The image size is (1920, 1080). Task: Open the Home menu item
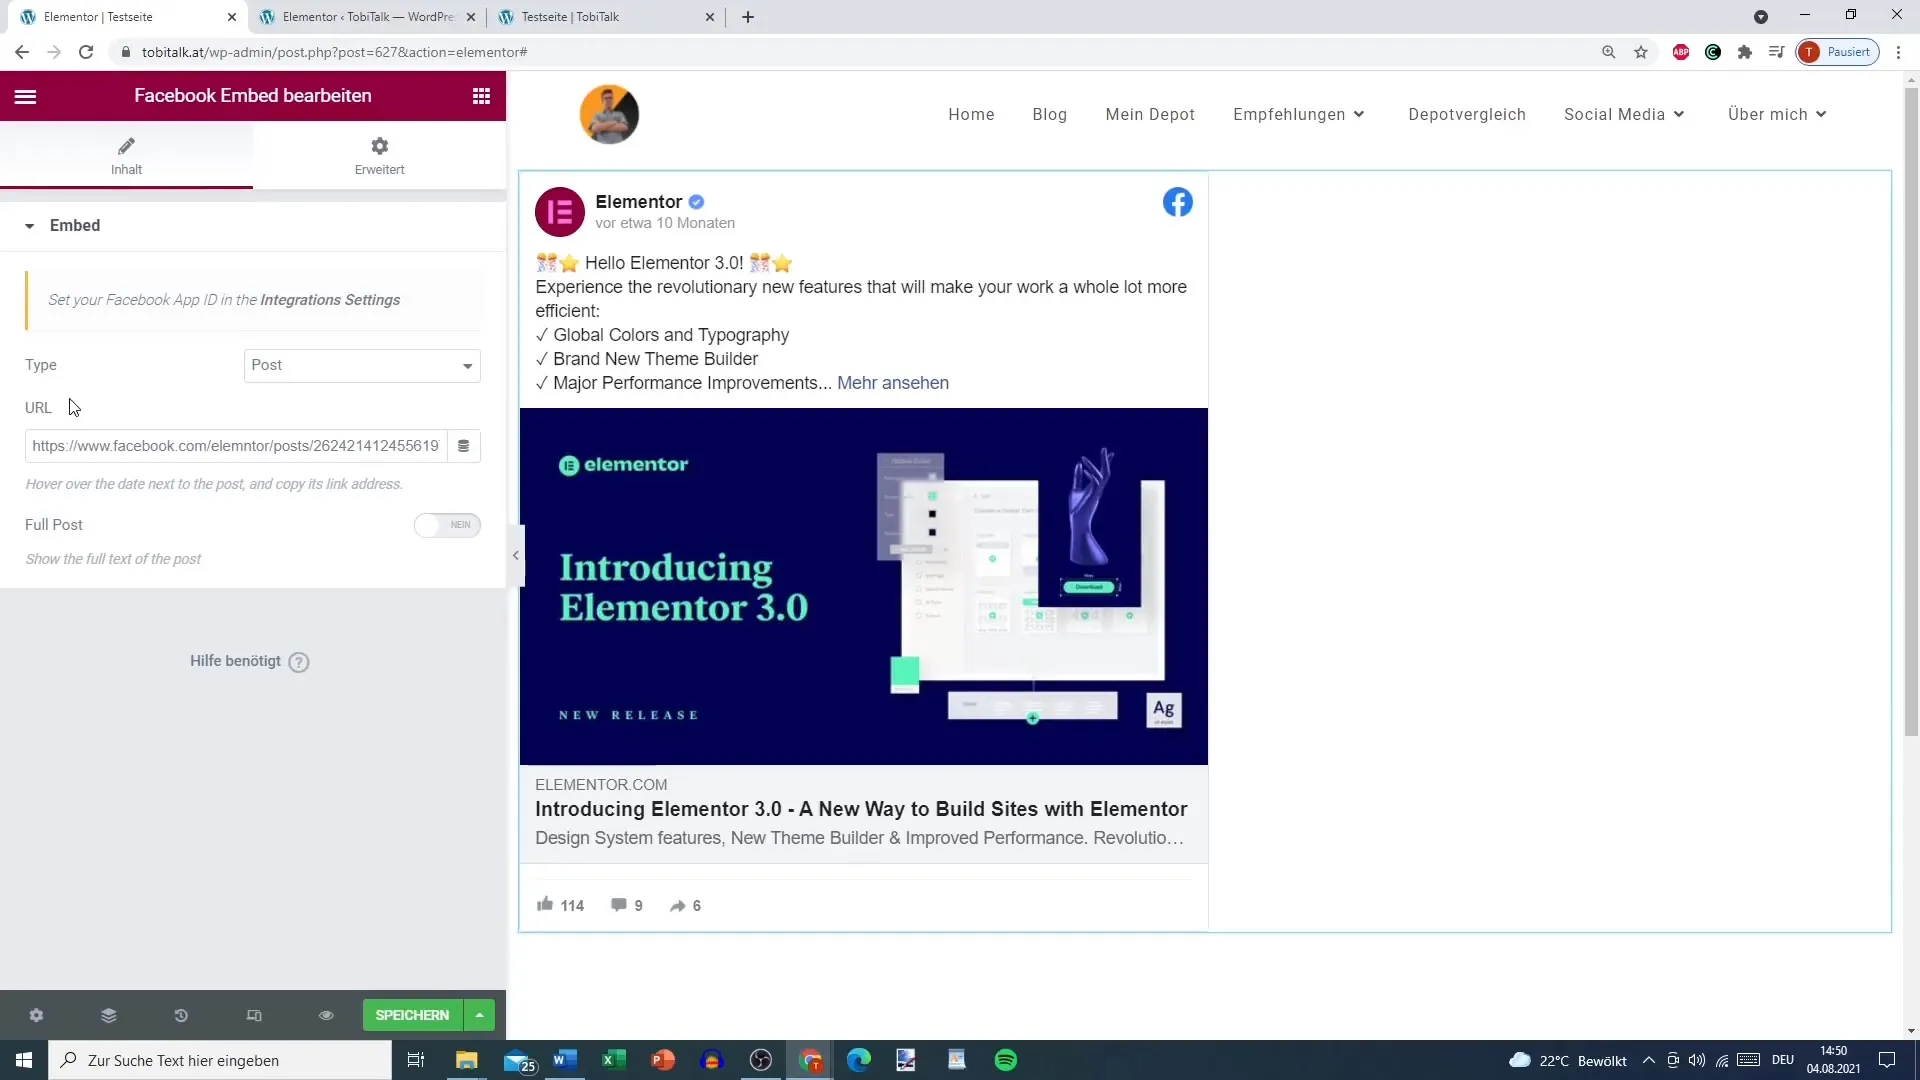[971, 114]
